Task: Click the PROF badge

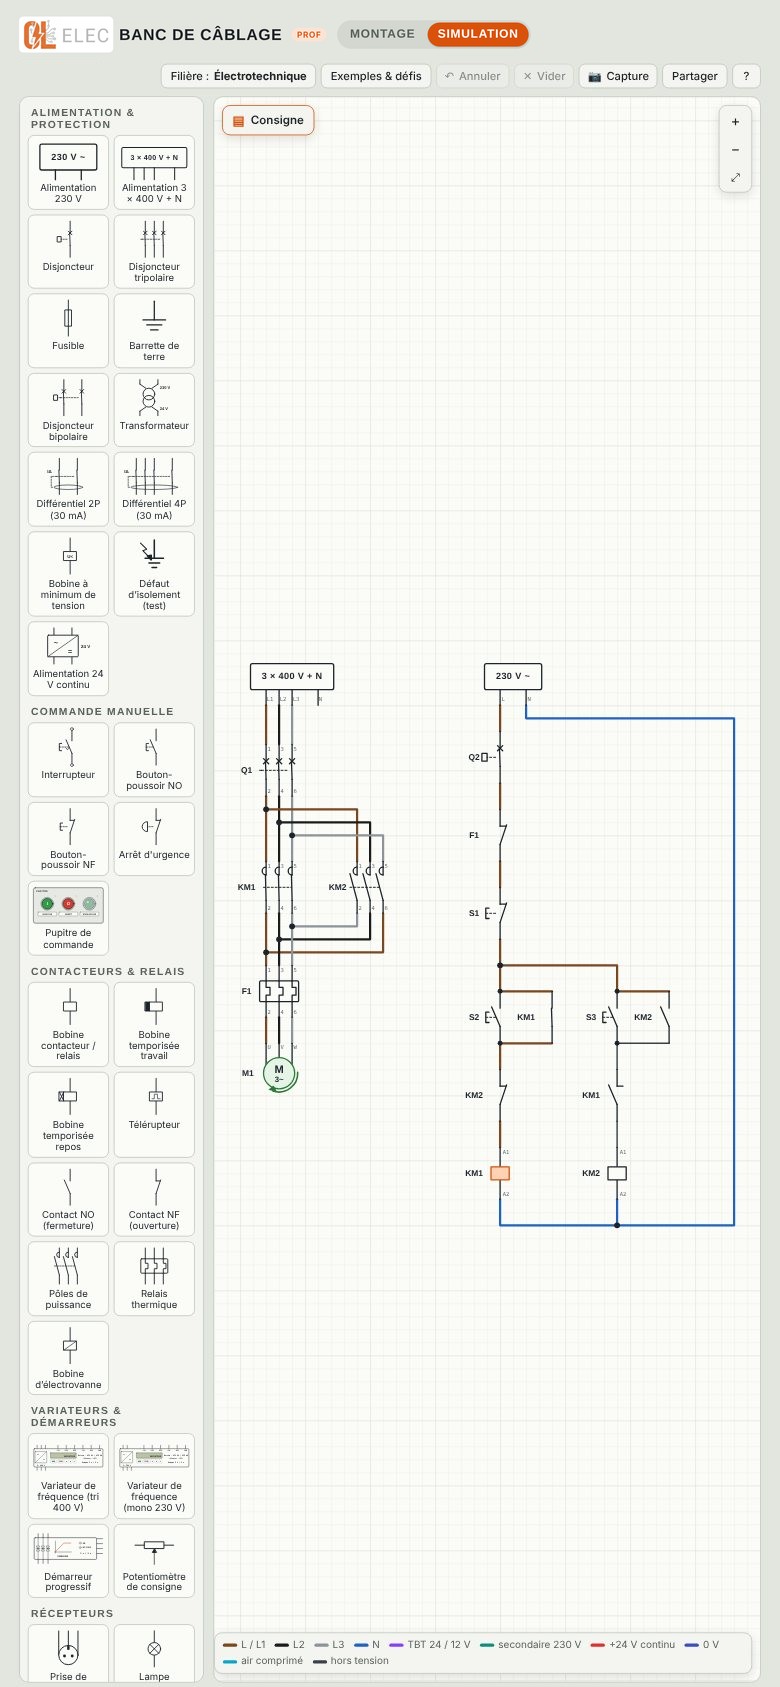Action: tap(309, 35)
